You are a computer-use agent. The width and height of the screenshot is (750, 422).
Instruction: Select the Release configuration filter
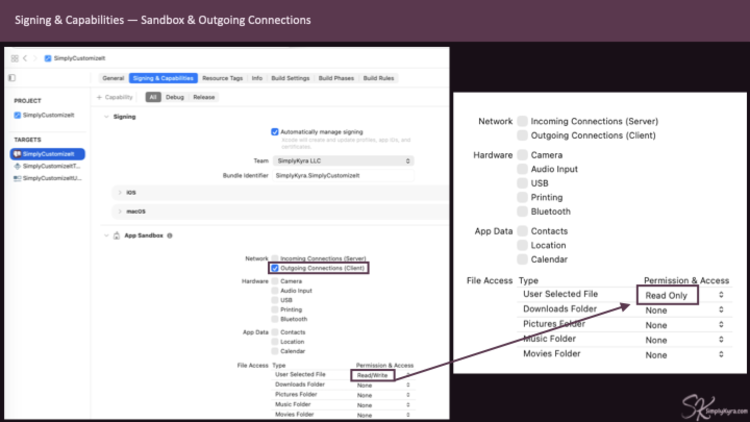point(204,97)
